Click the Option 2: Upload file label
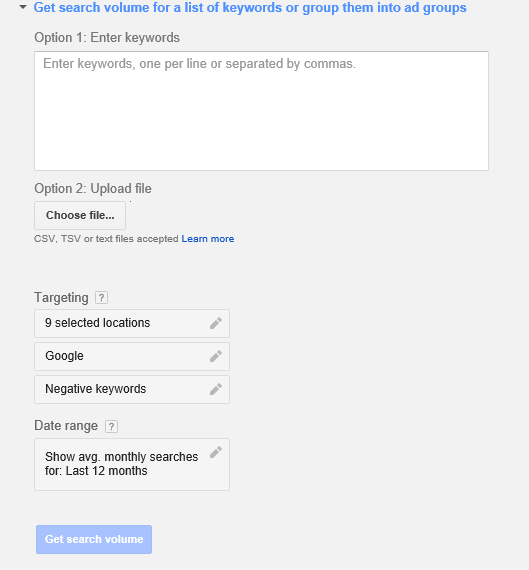 pyautogui.click(x=93, y=189)
